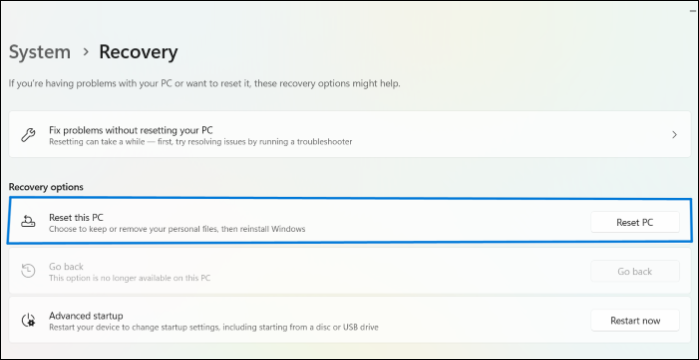The width and height of the screenshot is (699, 360).
Task: Click the reinstall Windows subtitle text
Action: [177, 229]
